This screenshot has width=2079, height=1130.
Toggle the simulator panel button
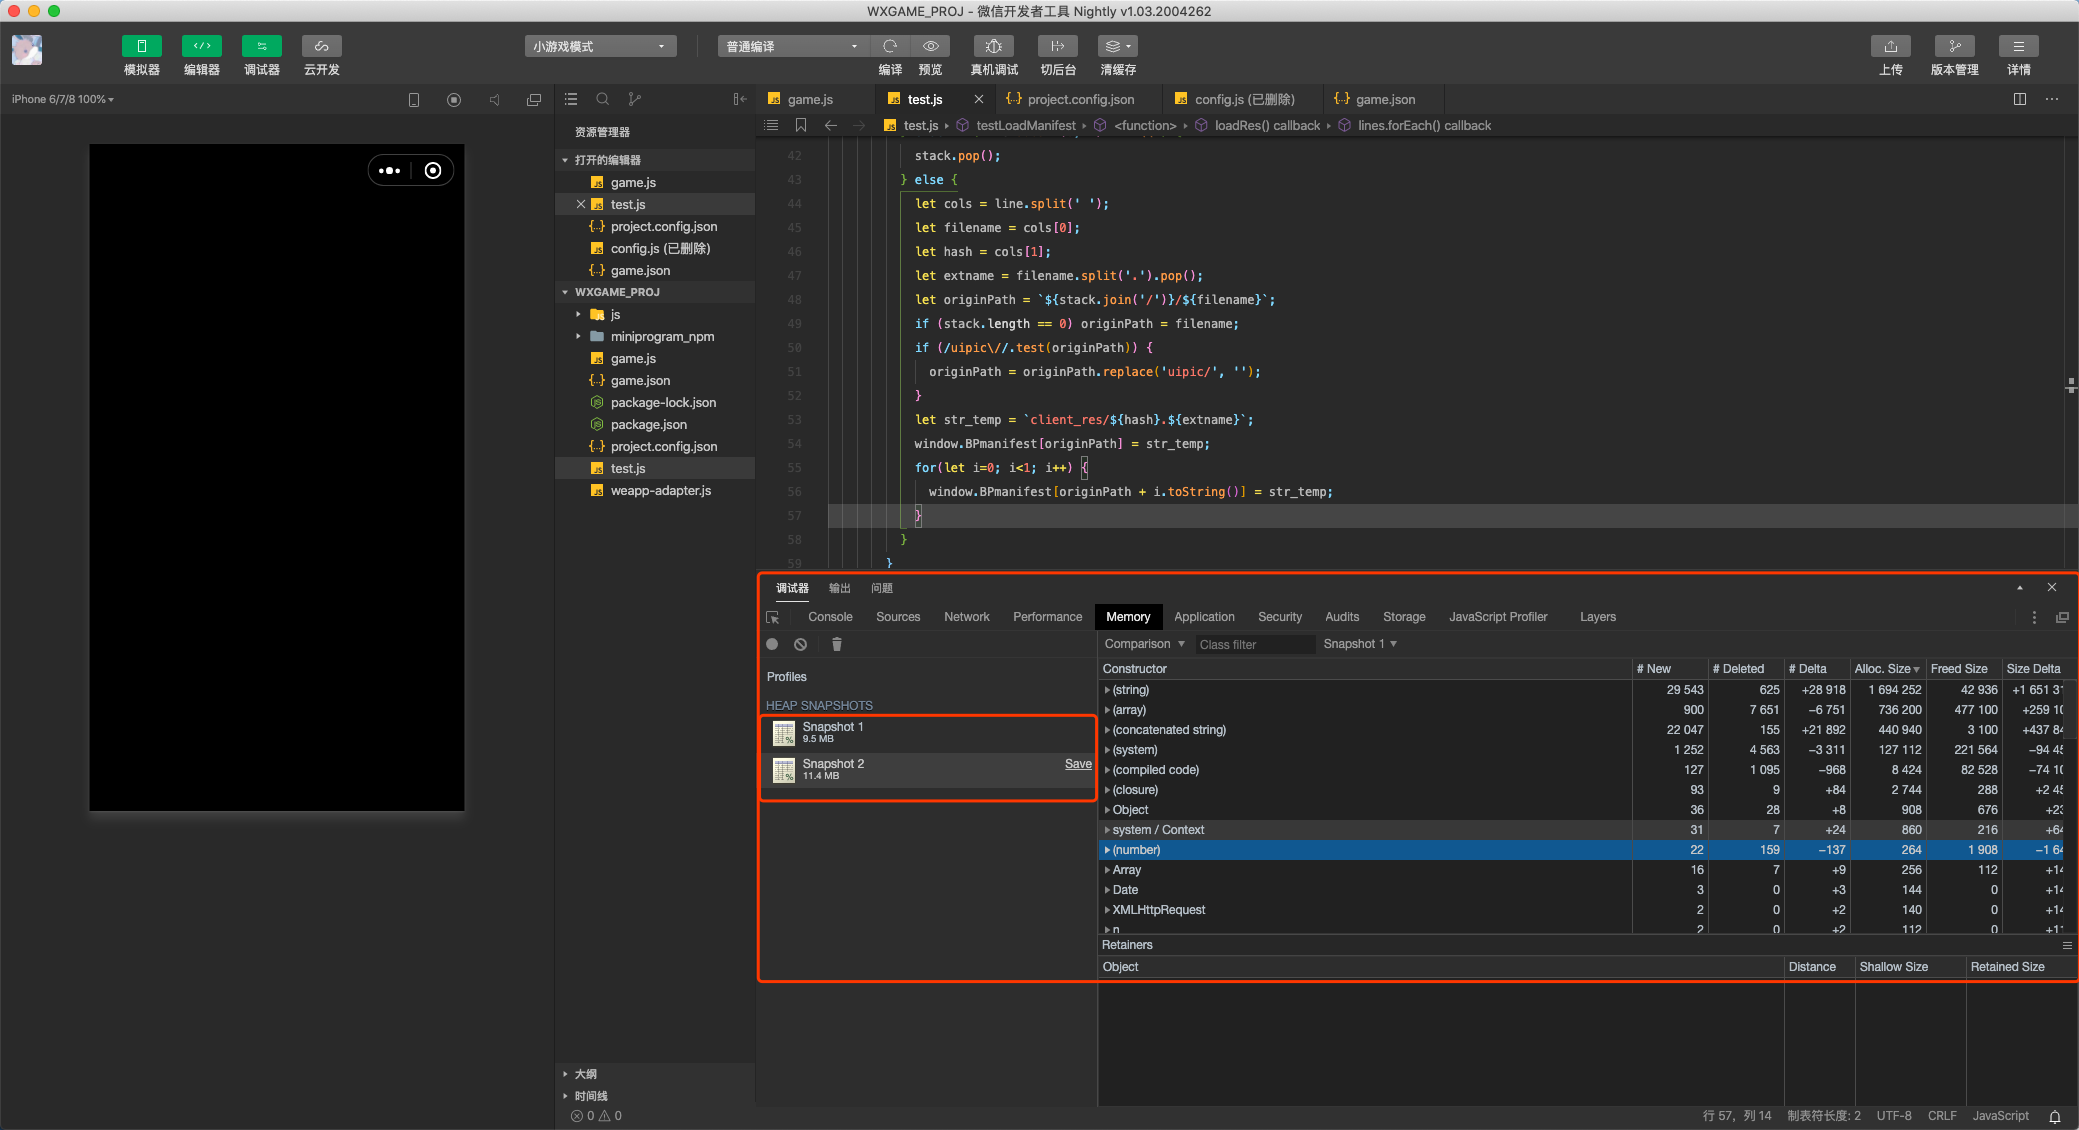point(141,46)
